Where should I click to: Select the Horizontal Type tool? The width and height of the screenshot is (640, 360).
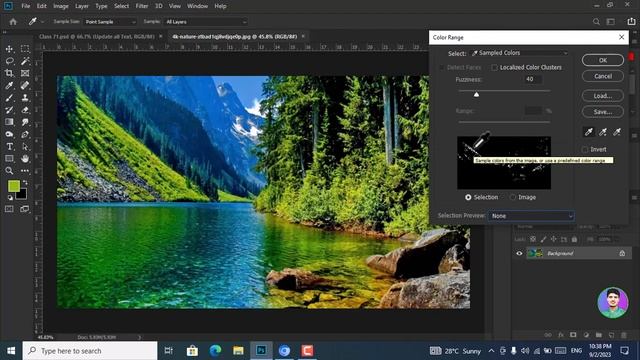coord(9,146)
